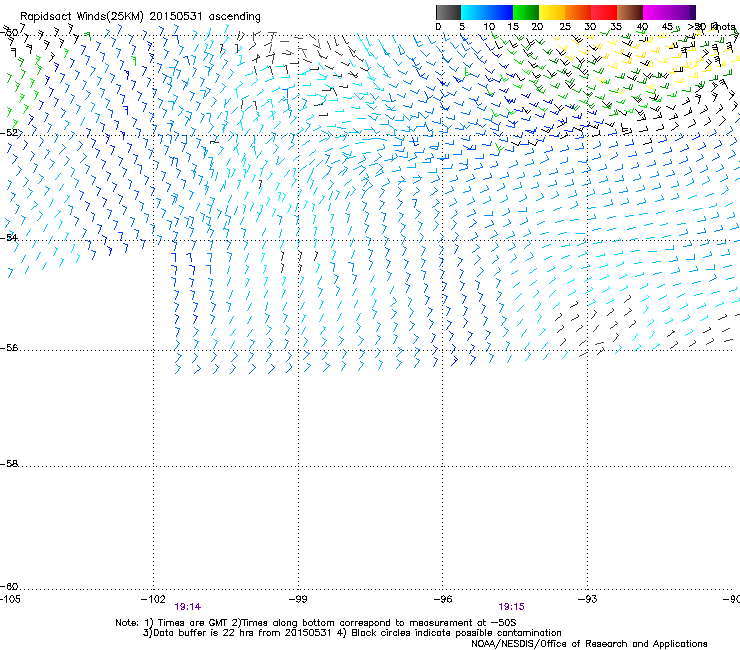Click the brown 35-40 knots color band
This screenshot has width=740, height=650.
pos(630,12)
